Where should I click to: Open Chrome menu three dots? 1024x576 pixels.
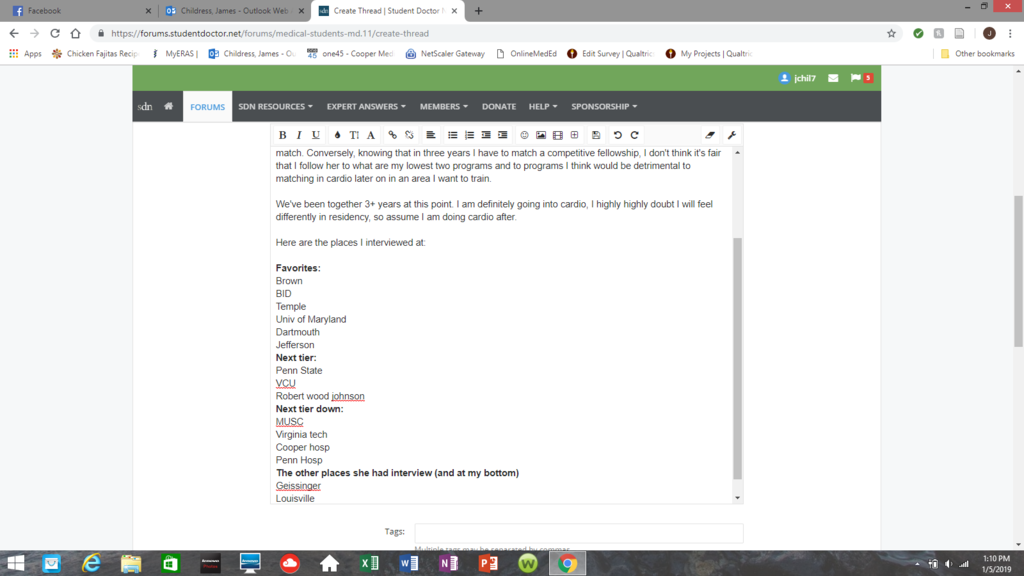[x=1010, y=33]
